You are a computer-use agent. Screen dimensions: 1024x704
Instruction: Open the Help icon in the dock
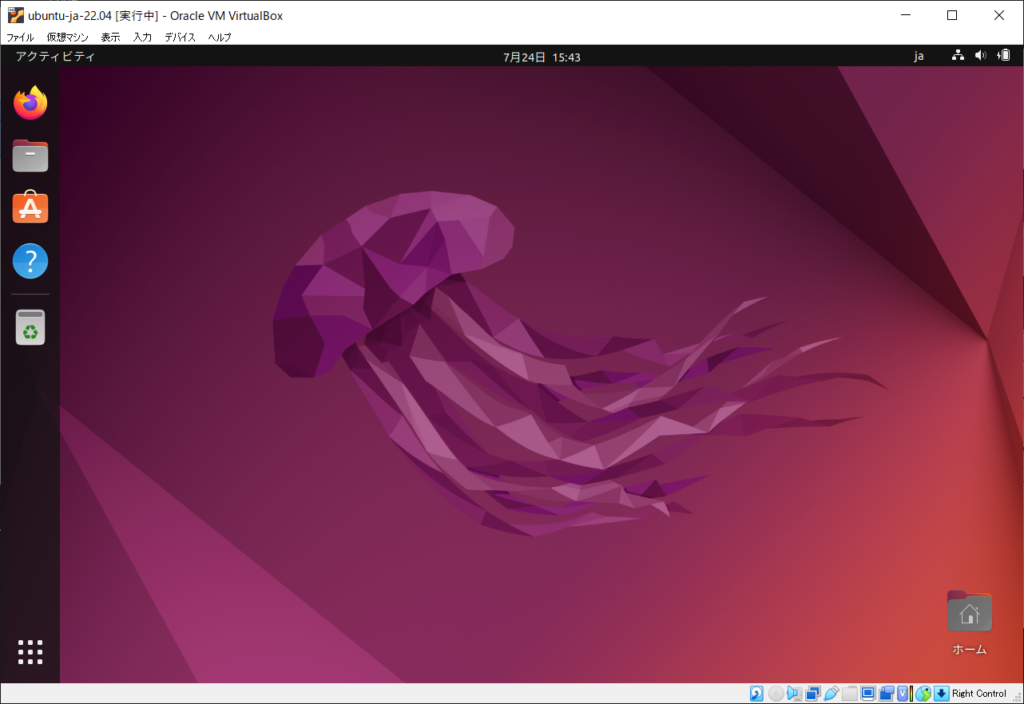coord(30,261)
